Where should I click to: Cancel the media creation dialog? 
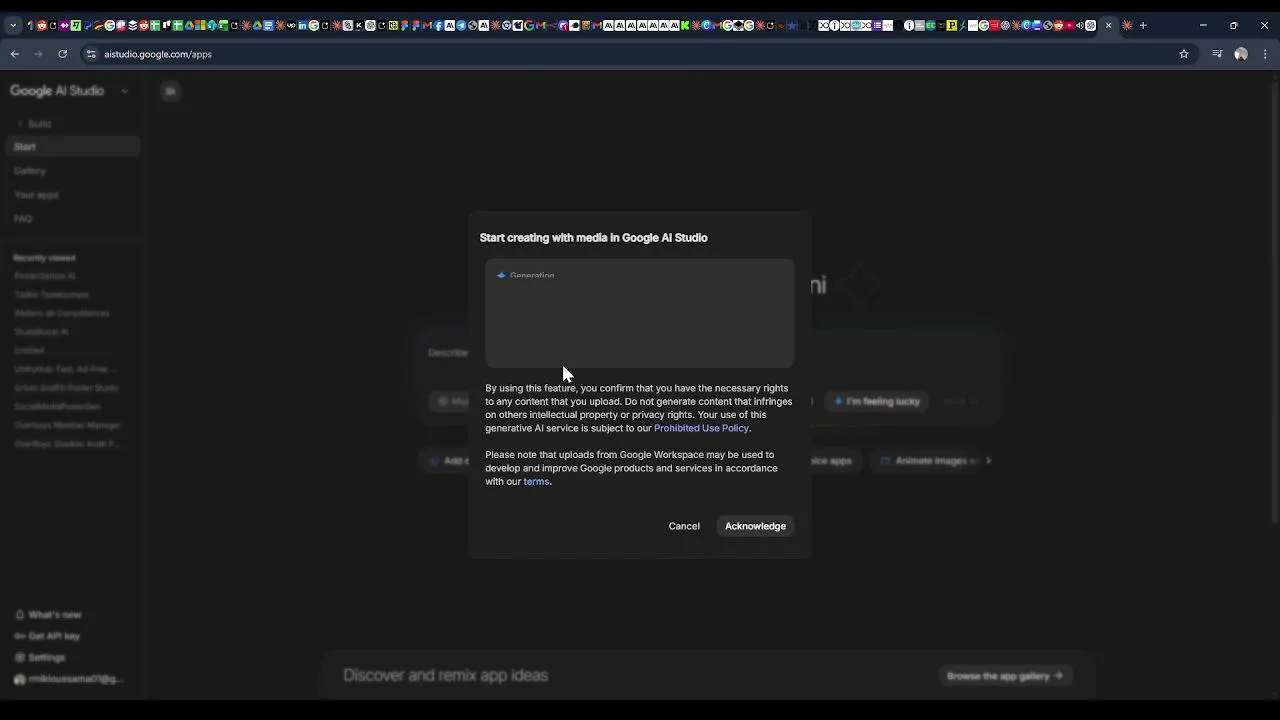click(x=684, y=526)
